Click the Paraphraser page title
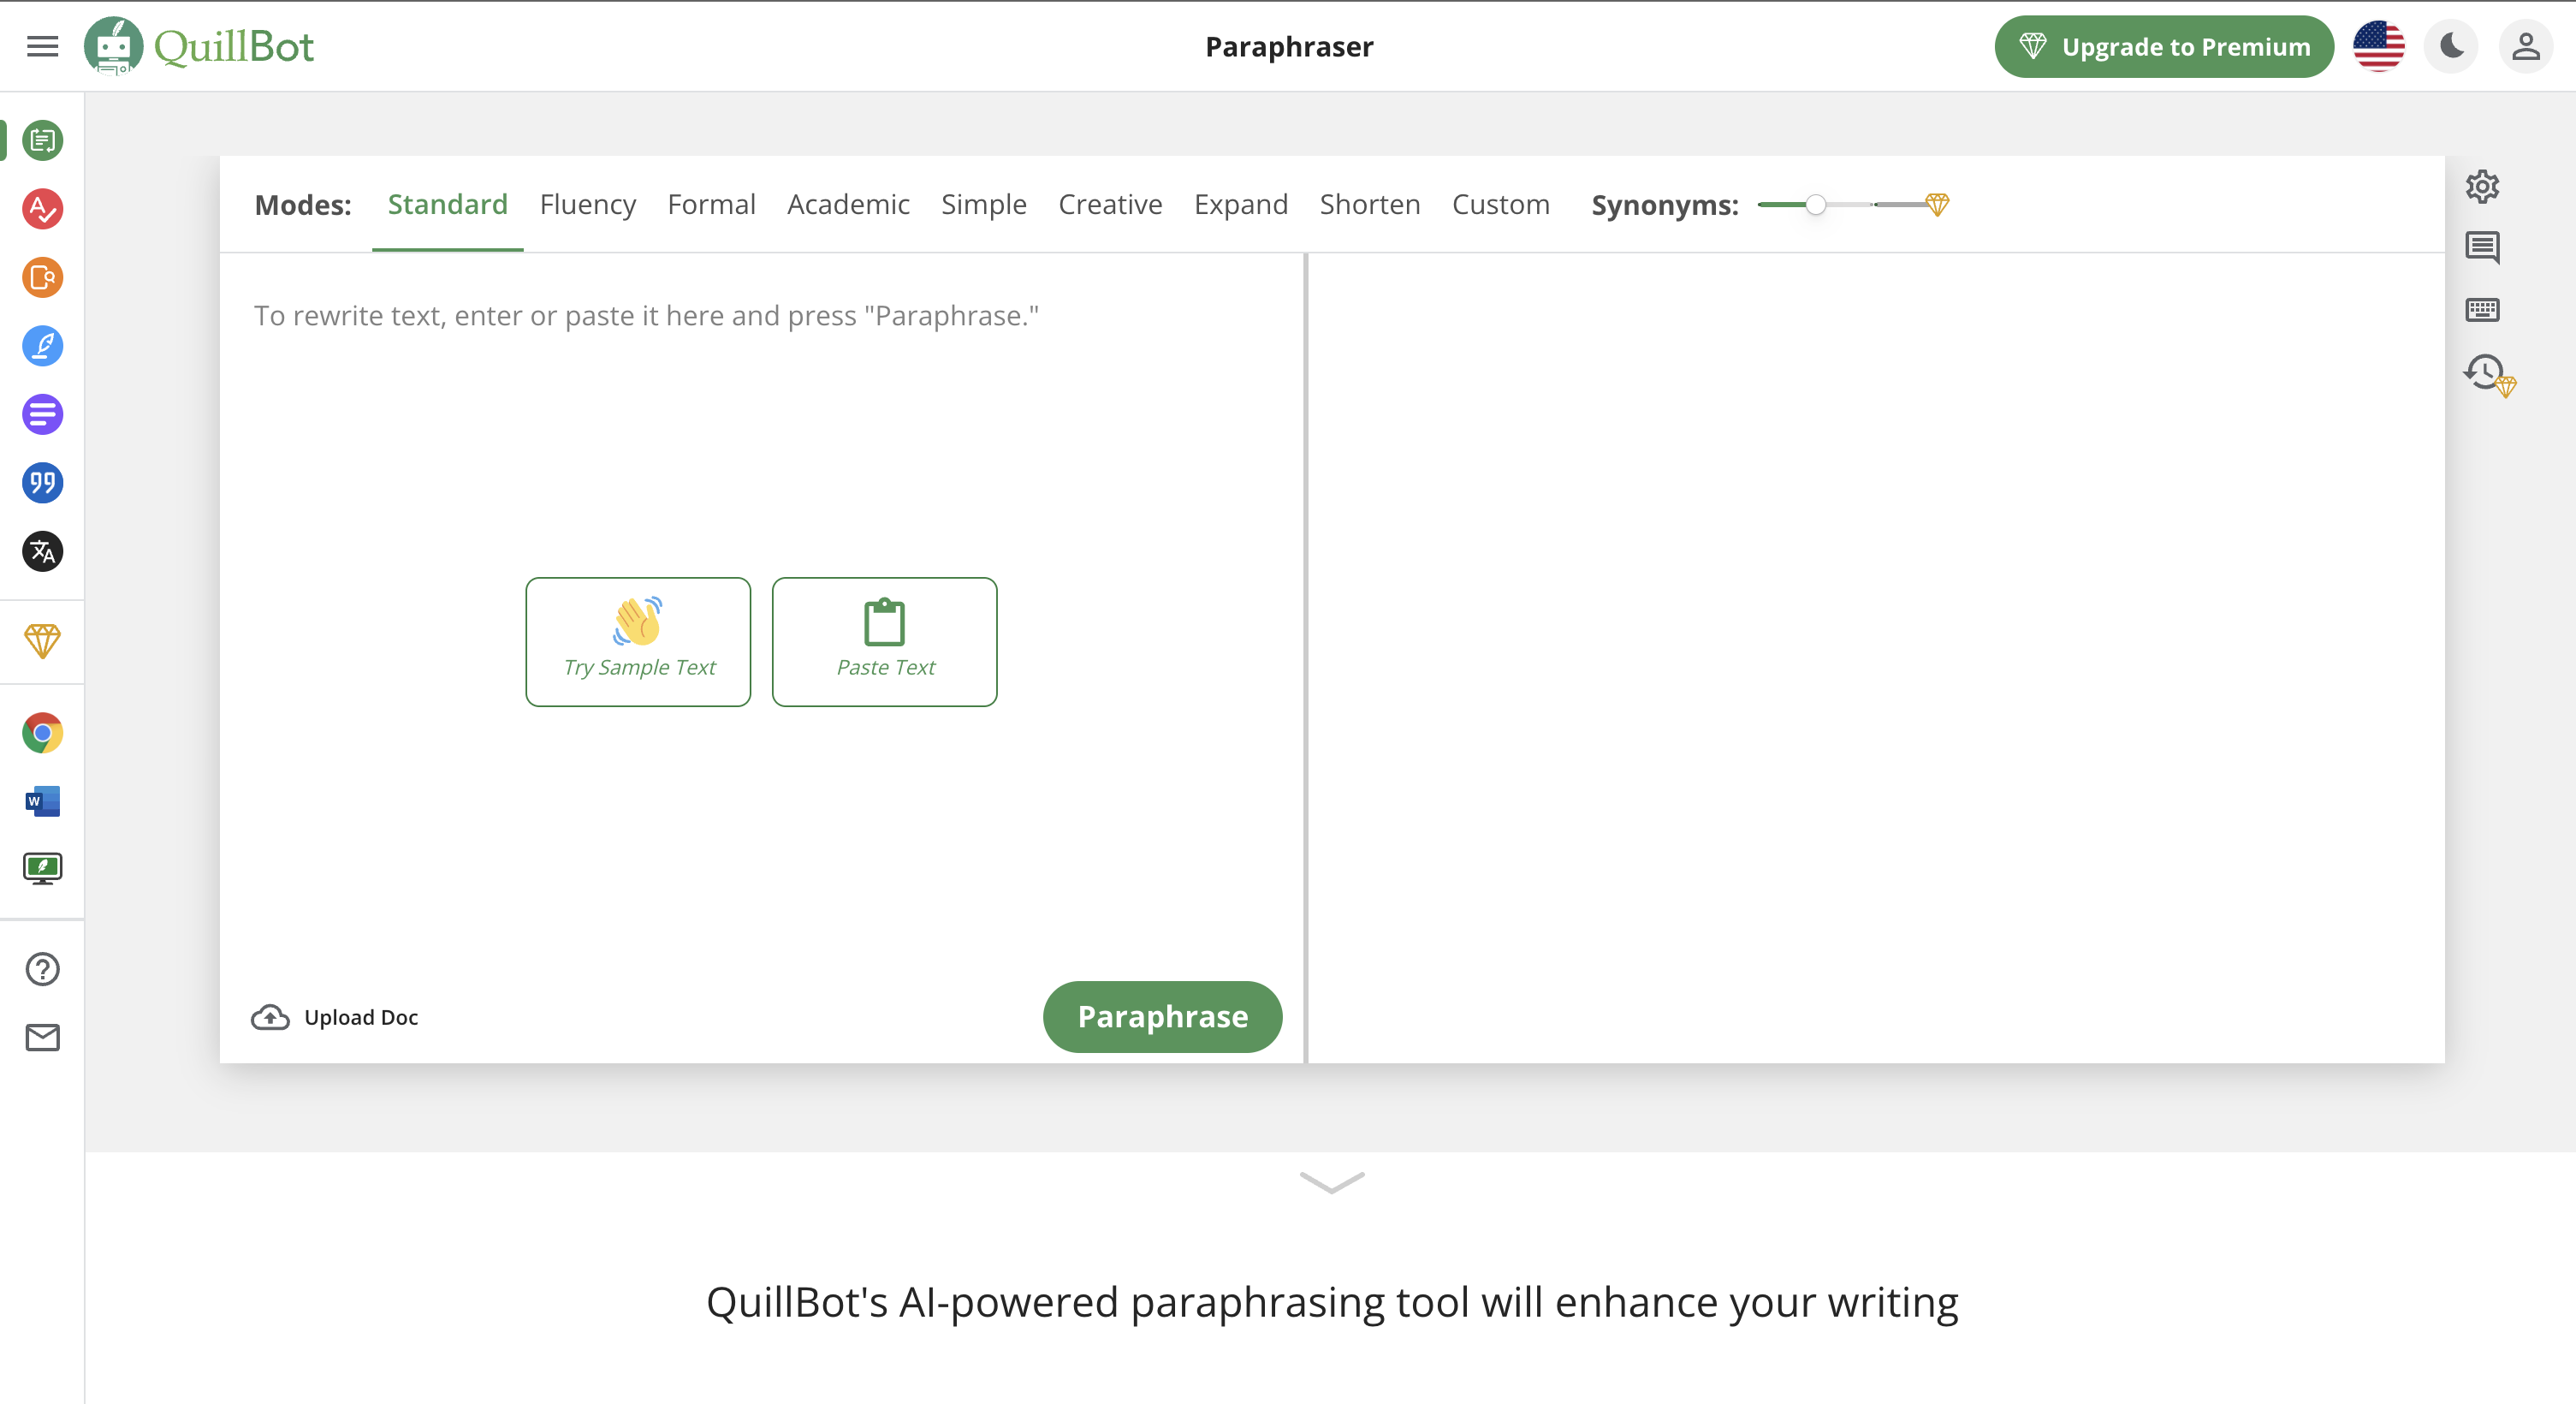 (x=1289, y=46)
